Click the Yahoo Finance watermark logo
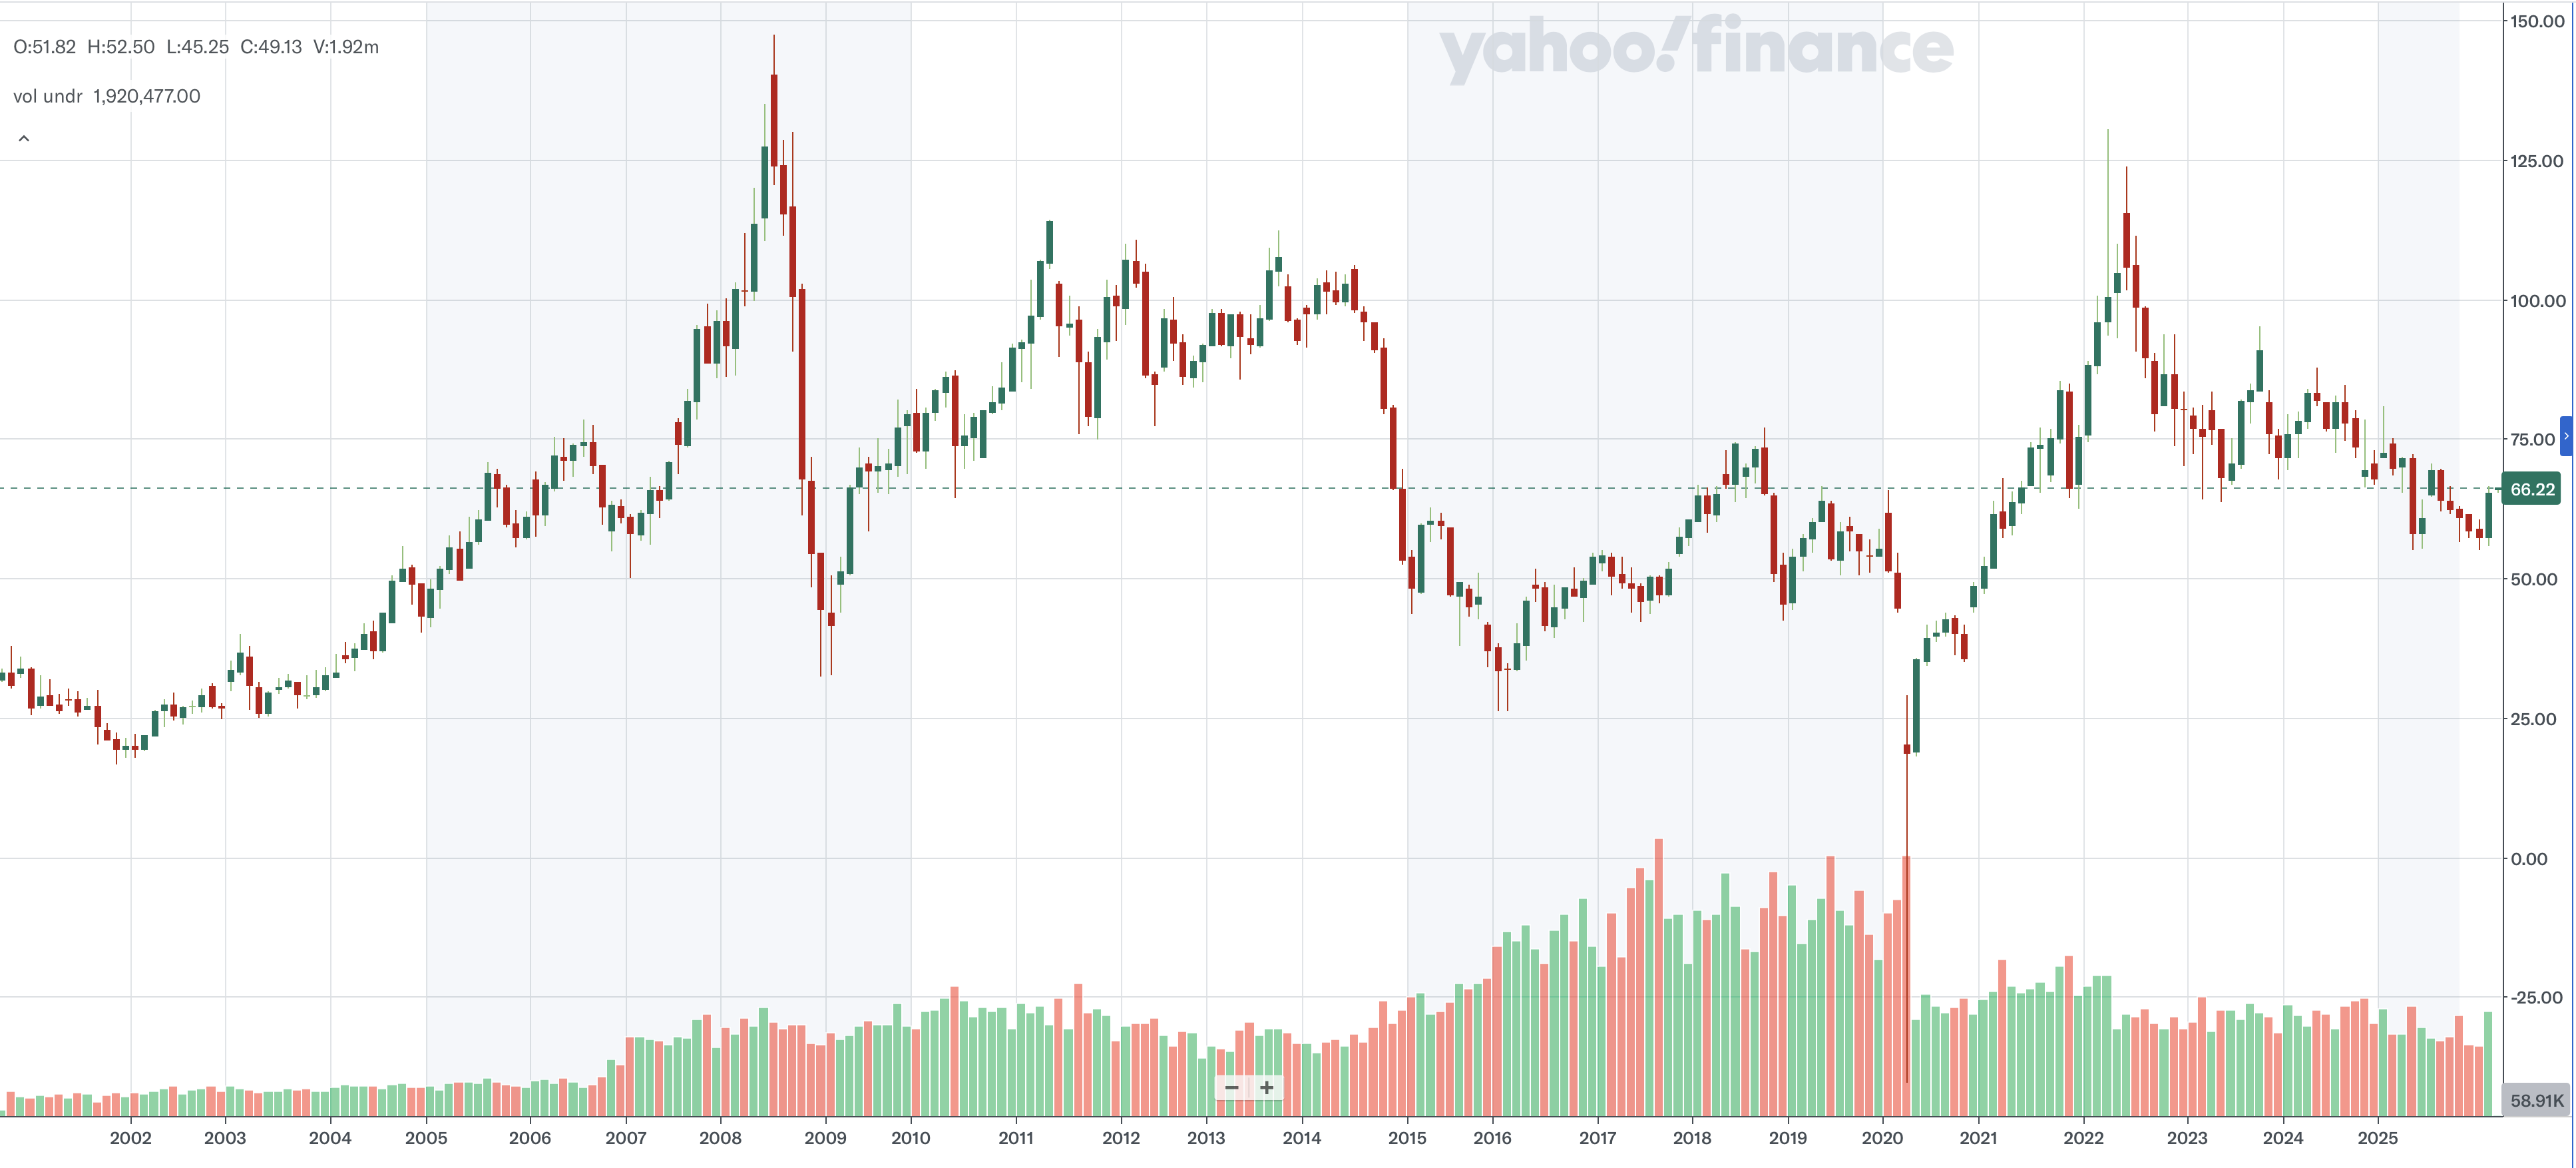Screen dimensions: 2576x1168 (1695, 48)
